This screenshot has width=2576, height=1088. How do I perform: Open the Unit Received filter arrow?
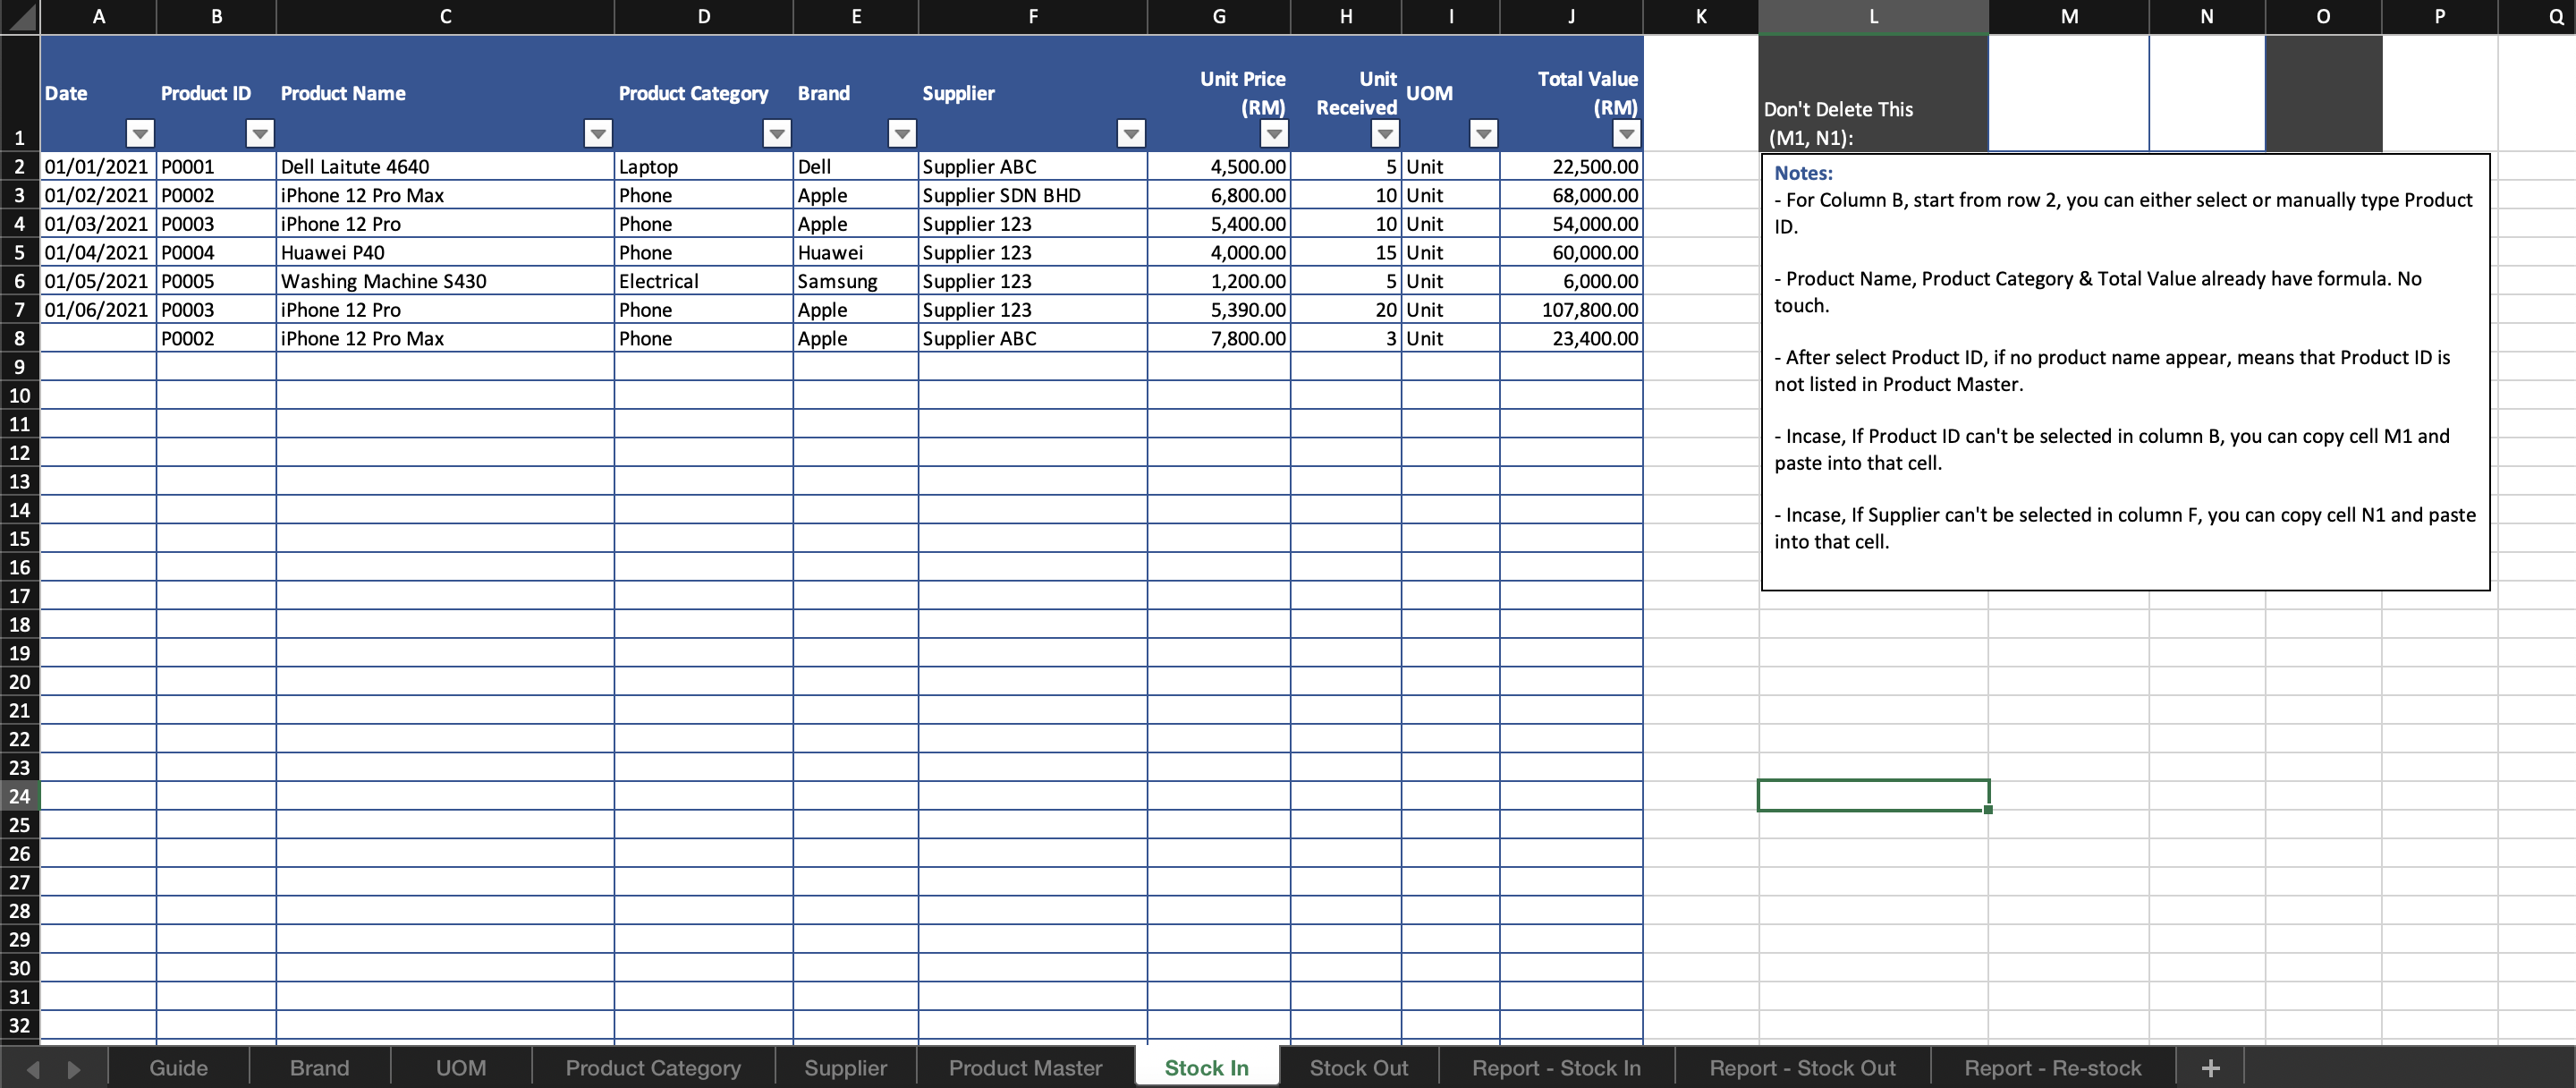[x=1385, y=133]
